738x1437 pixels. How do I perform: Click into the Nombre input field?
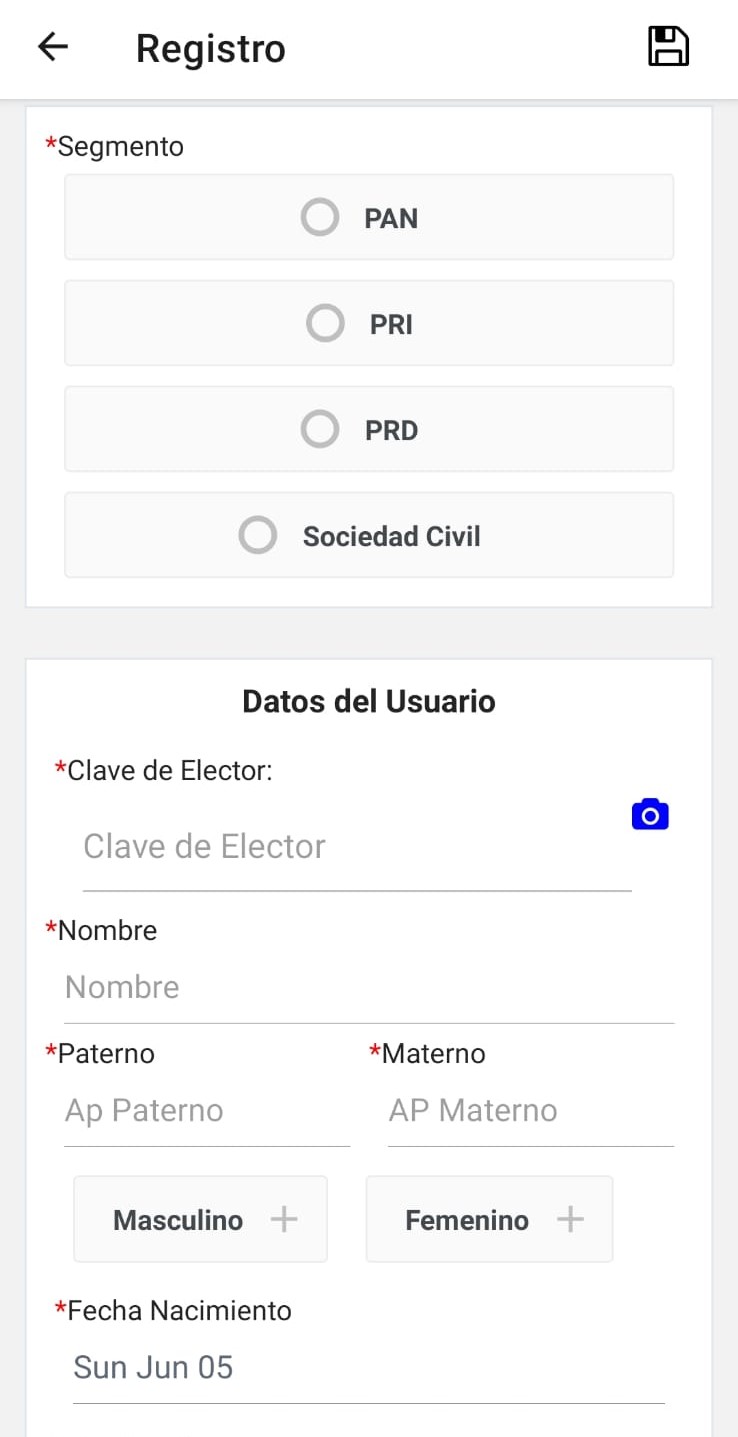coord(368,988)
